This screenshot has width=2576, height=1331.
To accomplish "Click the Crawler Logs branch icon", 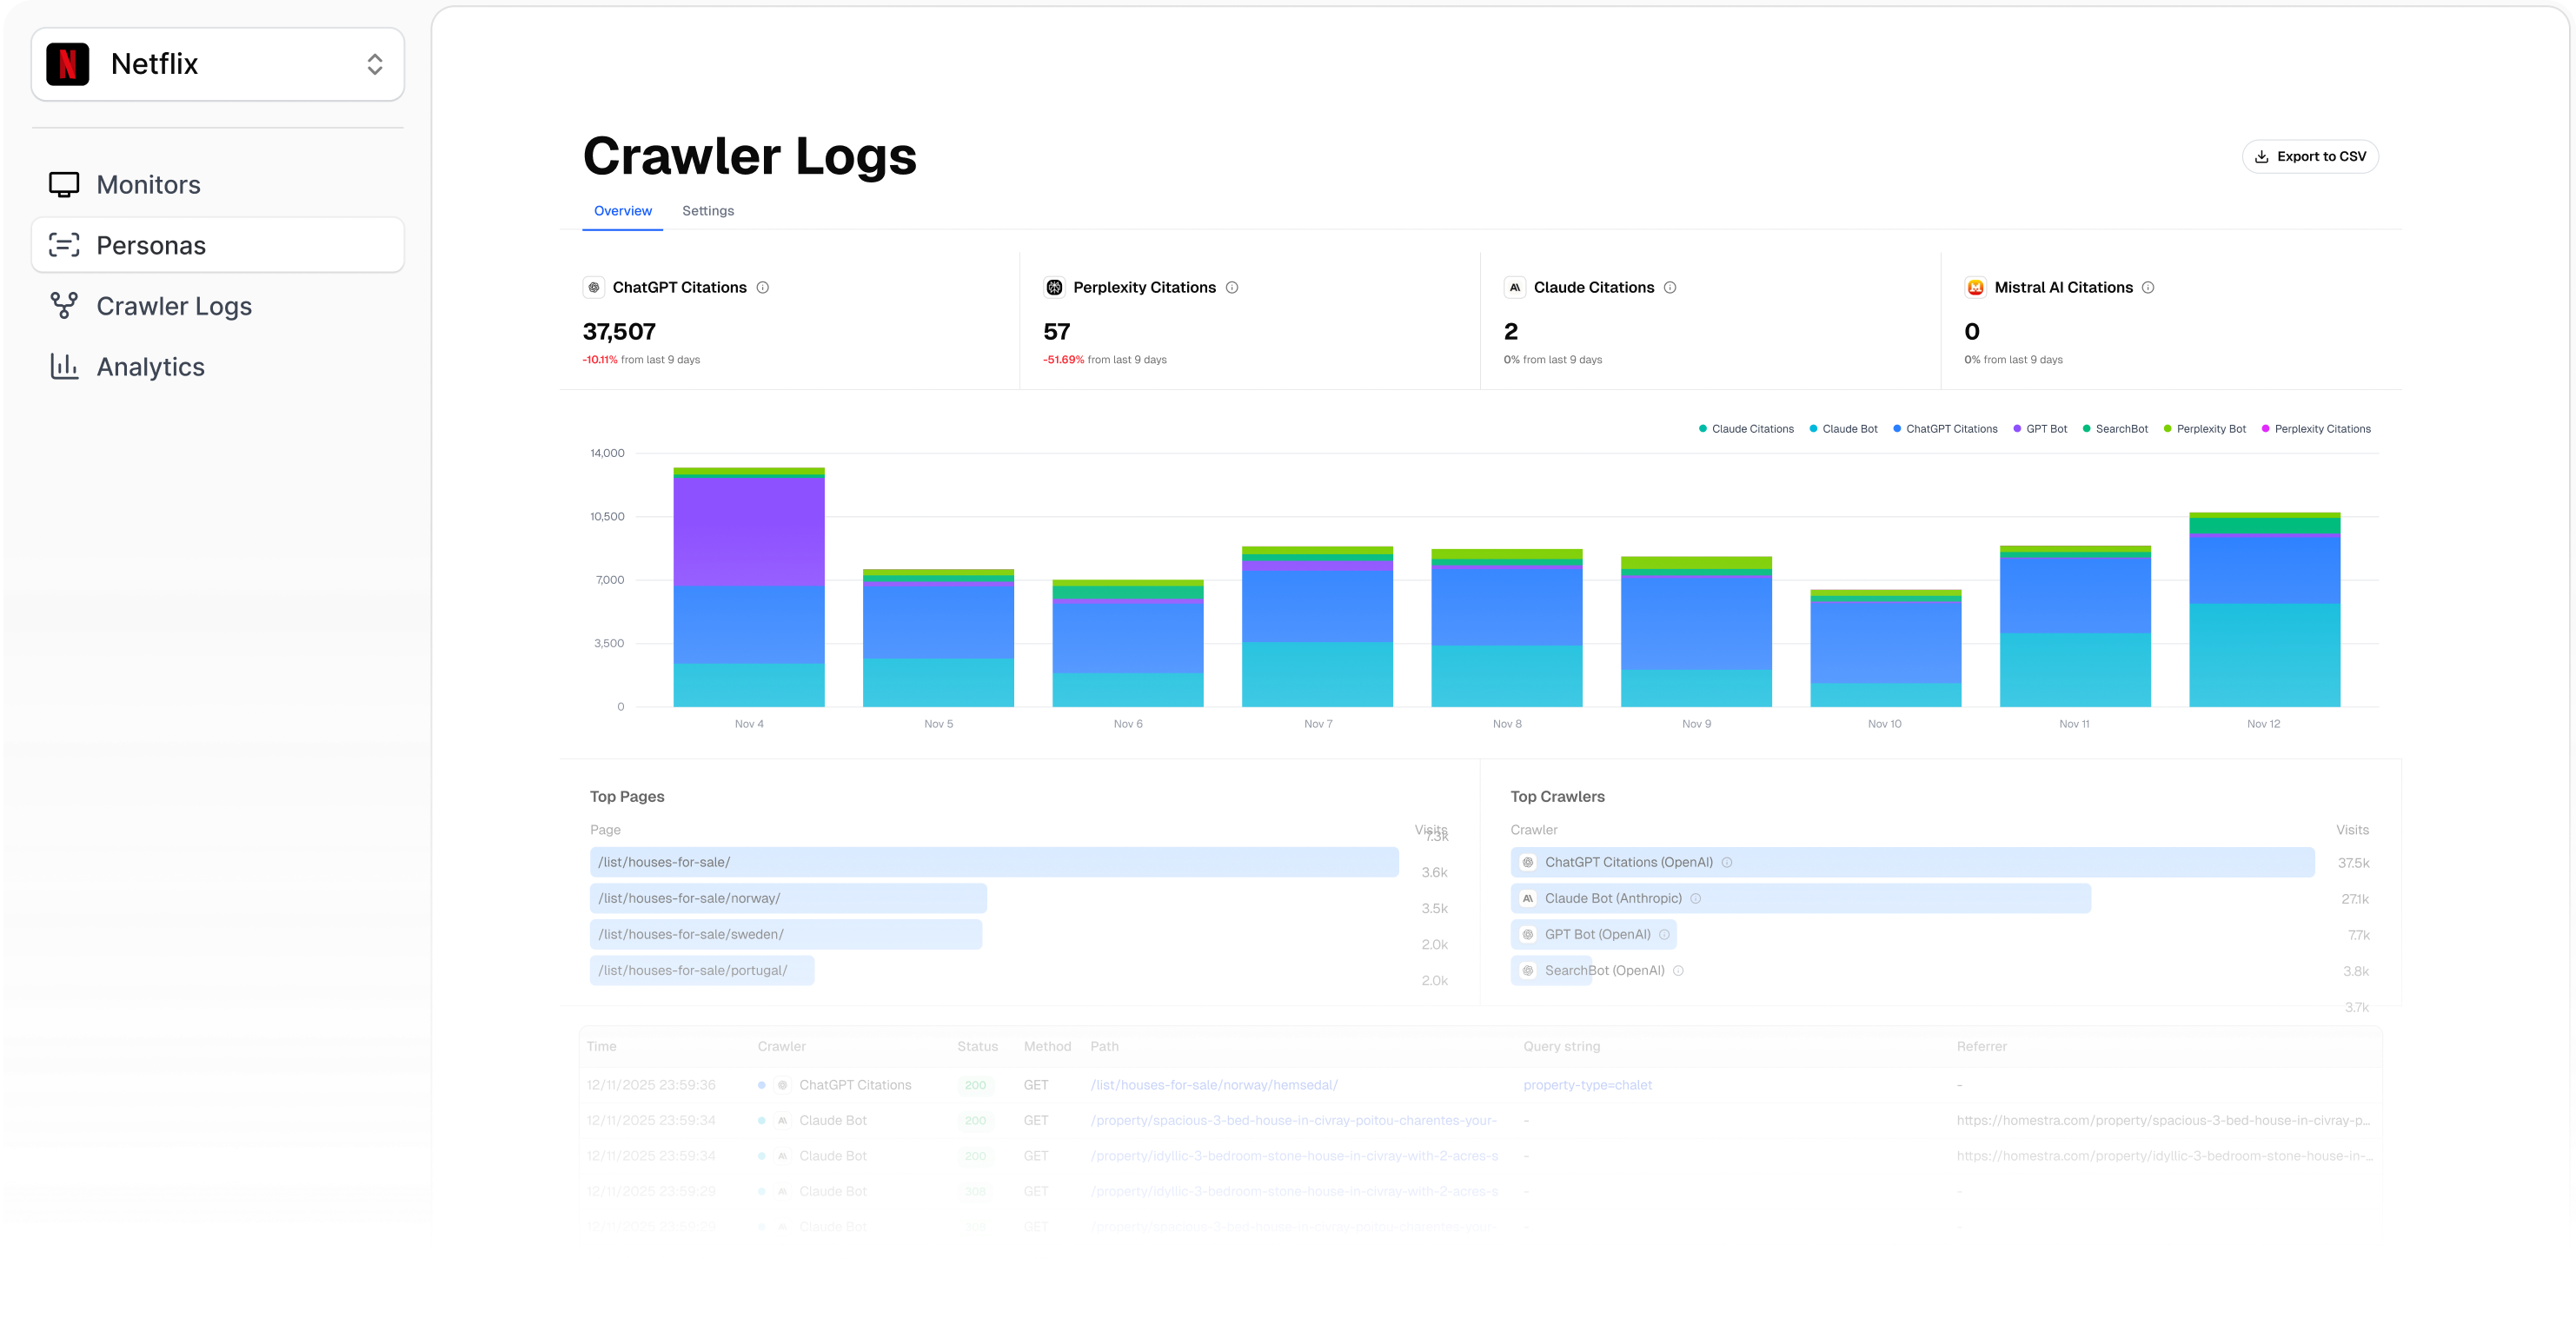I will click(x=64, y=306).
